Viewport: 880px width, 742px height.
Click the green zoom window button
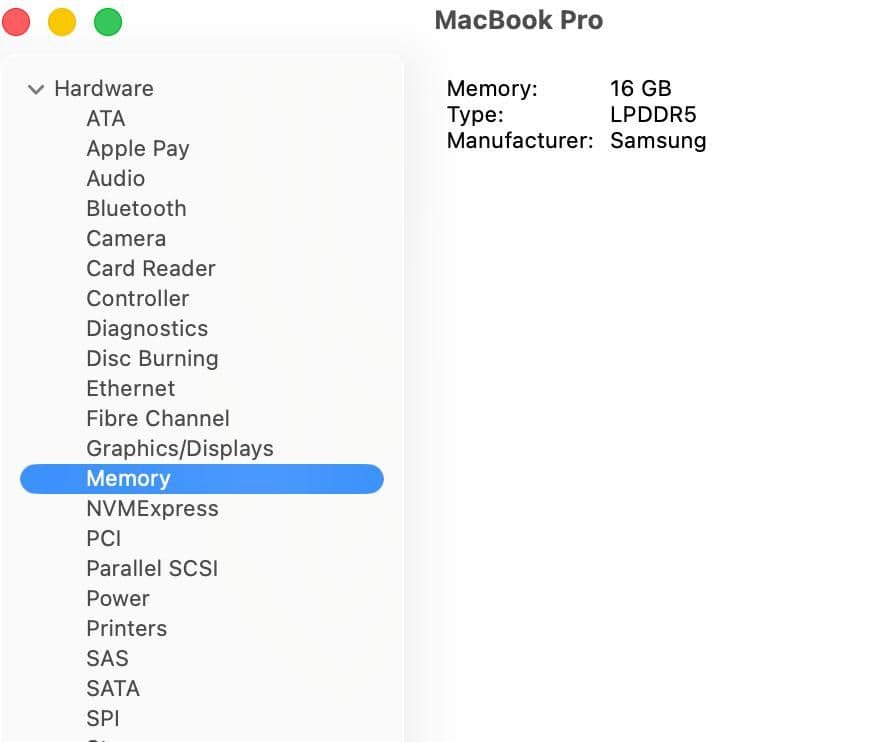point(107,20)
